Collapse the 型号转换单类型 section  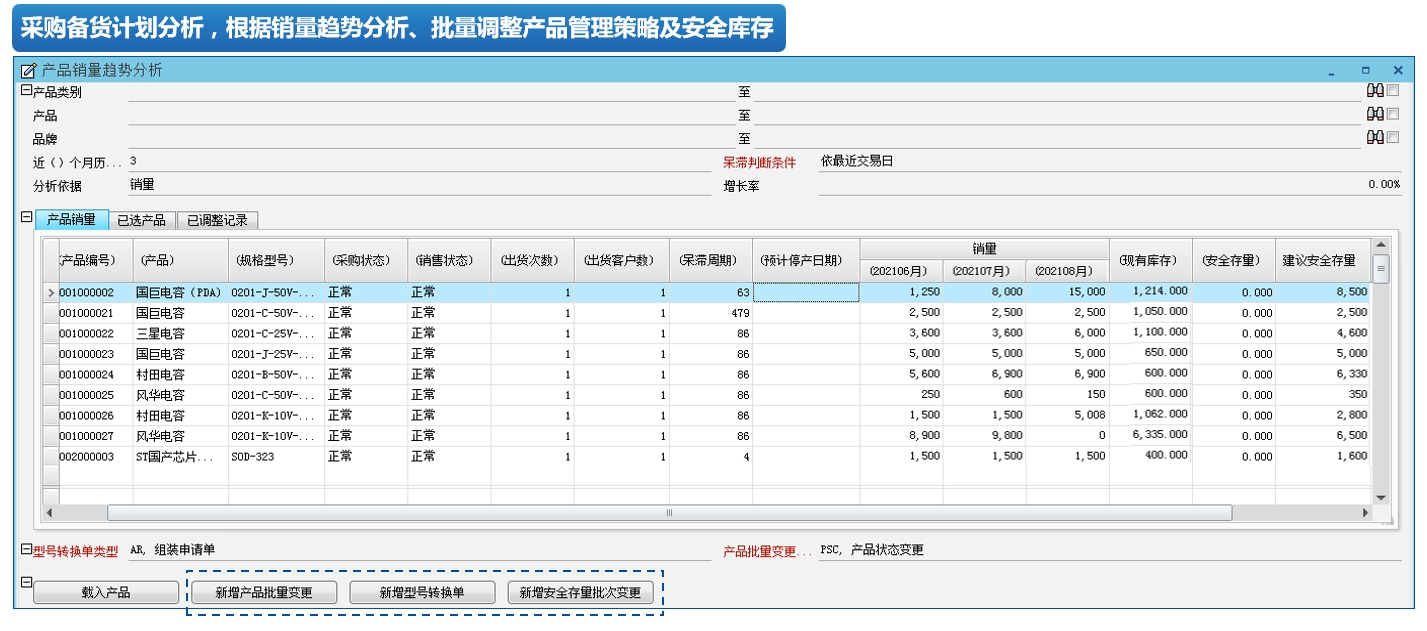click(27, 549)
